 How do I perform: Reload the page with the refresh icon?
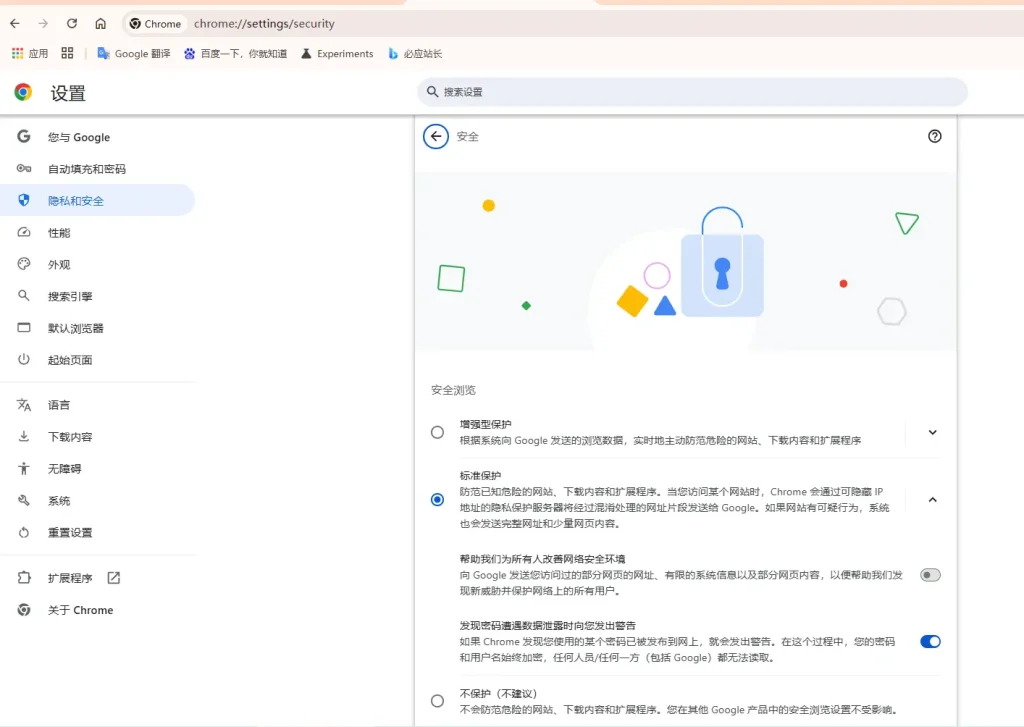click(72, 24)
